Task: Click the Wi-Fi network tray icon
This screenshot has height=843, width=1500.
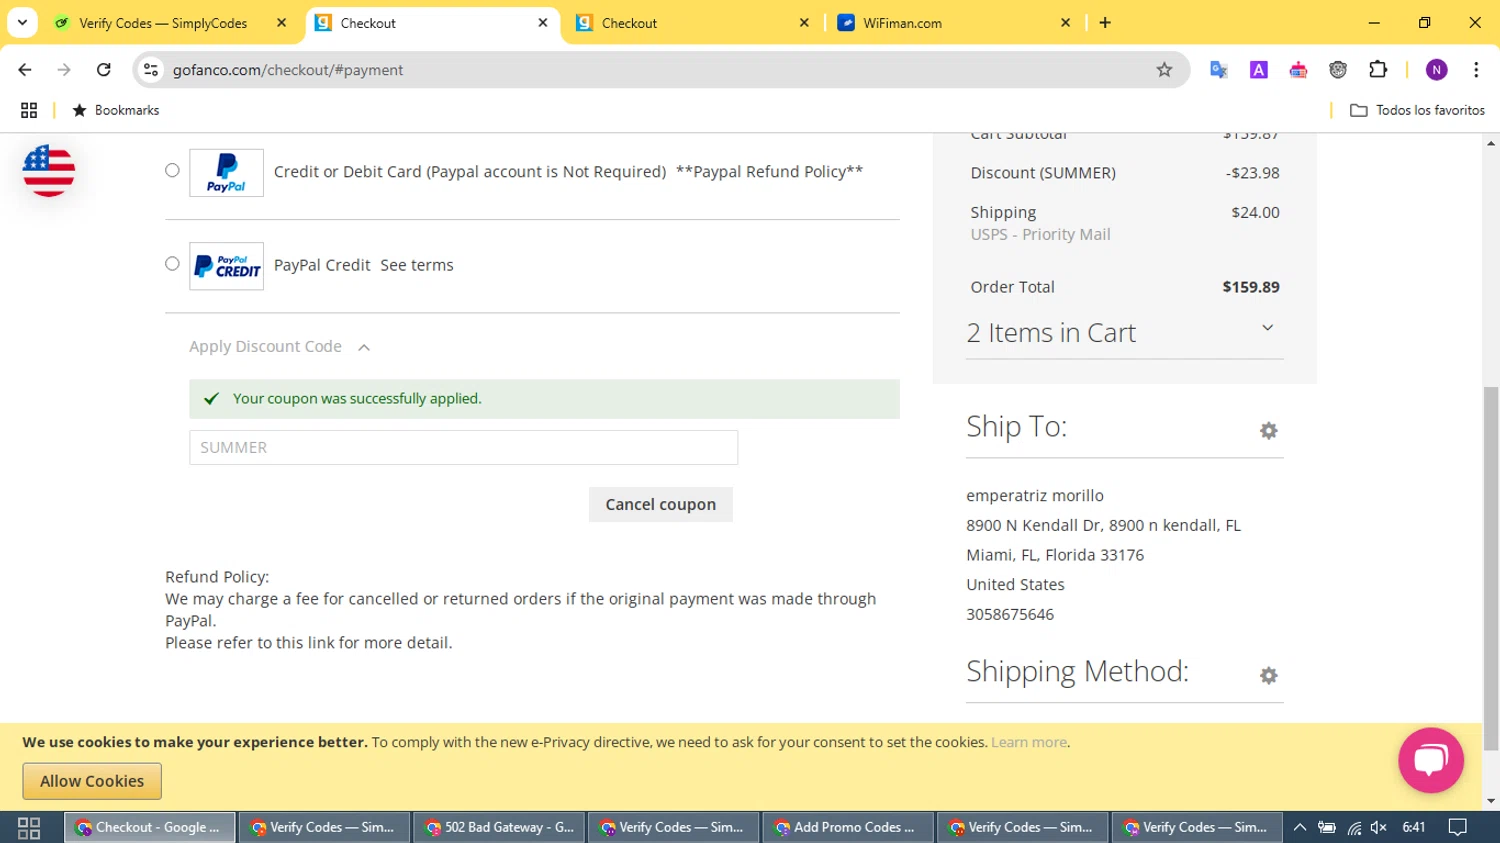Action: (1354, 828)
